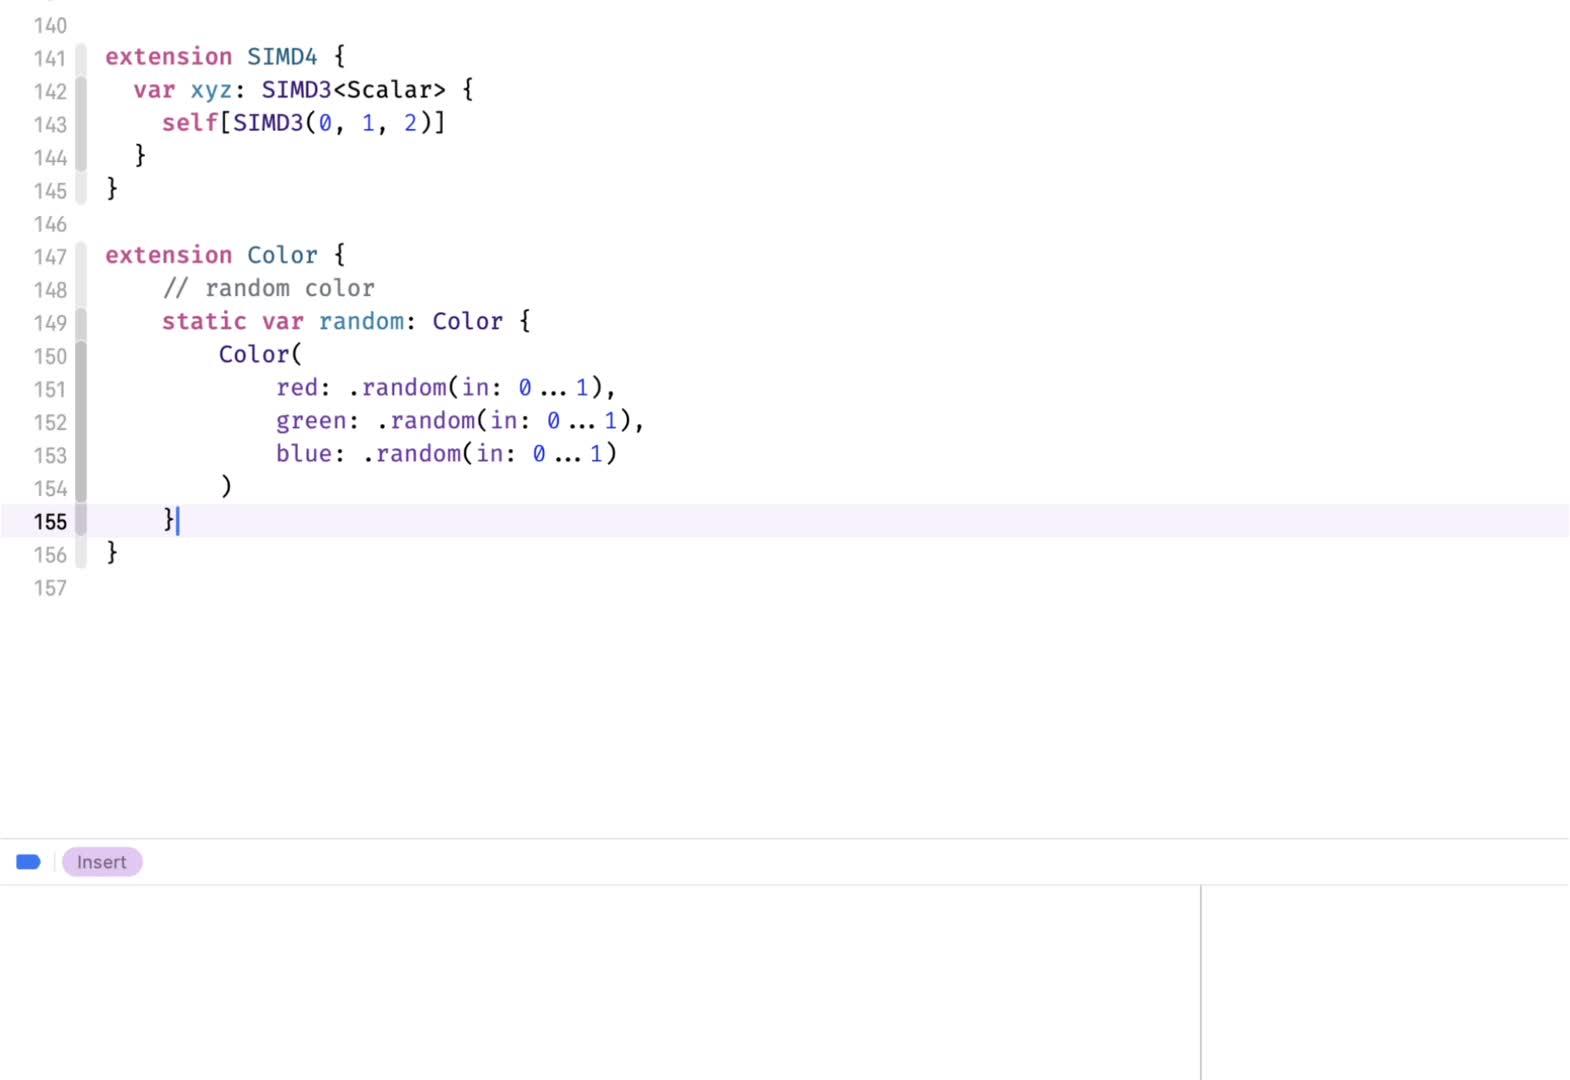Click the Insert mode indicator
This screenshot has height=1080, width=1570.
pos(102,862)
